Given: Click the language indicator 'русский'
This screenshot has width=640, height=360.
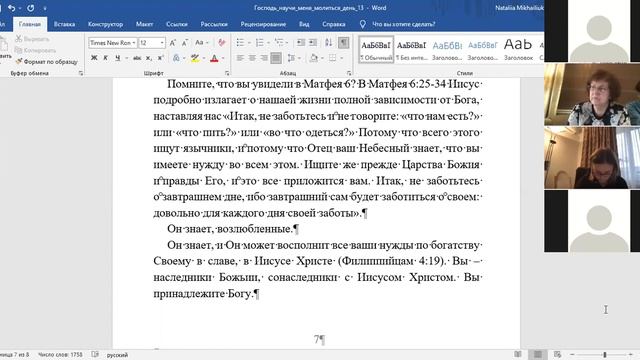Looking at the screenshot, I should coord(117,355).
